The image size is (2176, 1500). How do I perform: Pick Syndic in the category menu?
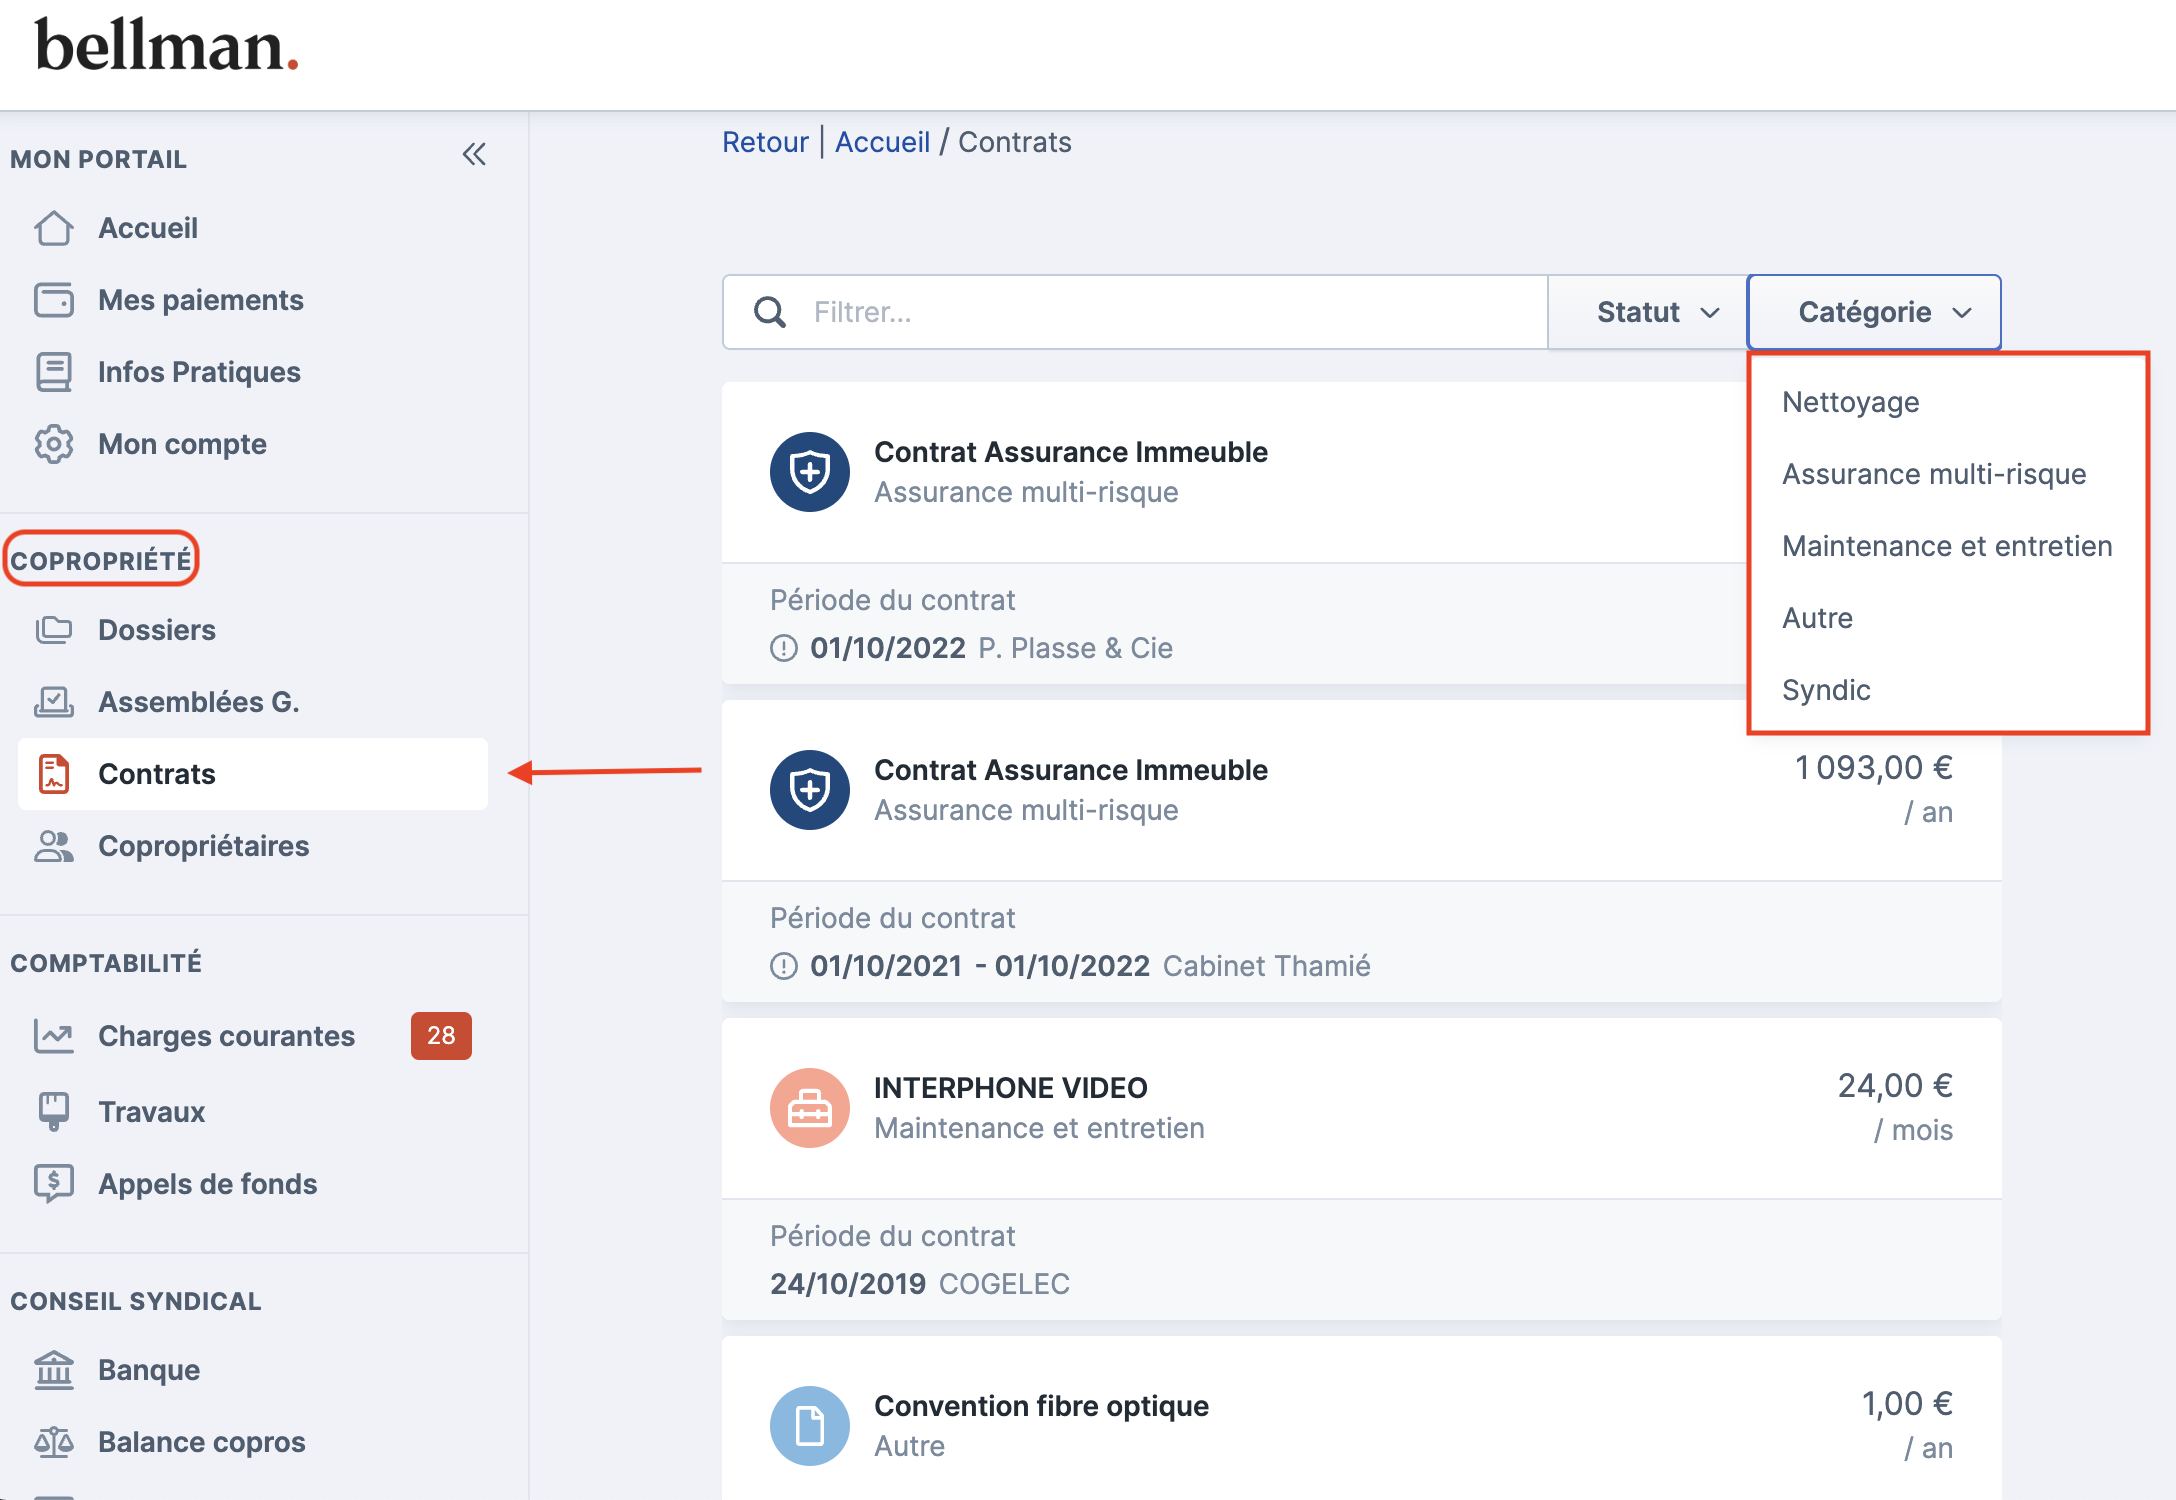pyautogui.click(x=1826, y=690)
